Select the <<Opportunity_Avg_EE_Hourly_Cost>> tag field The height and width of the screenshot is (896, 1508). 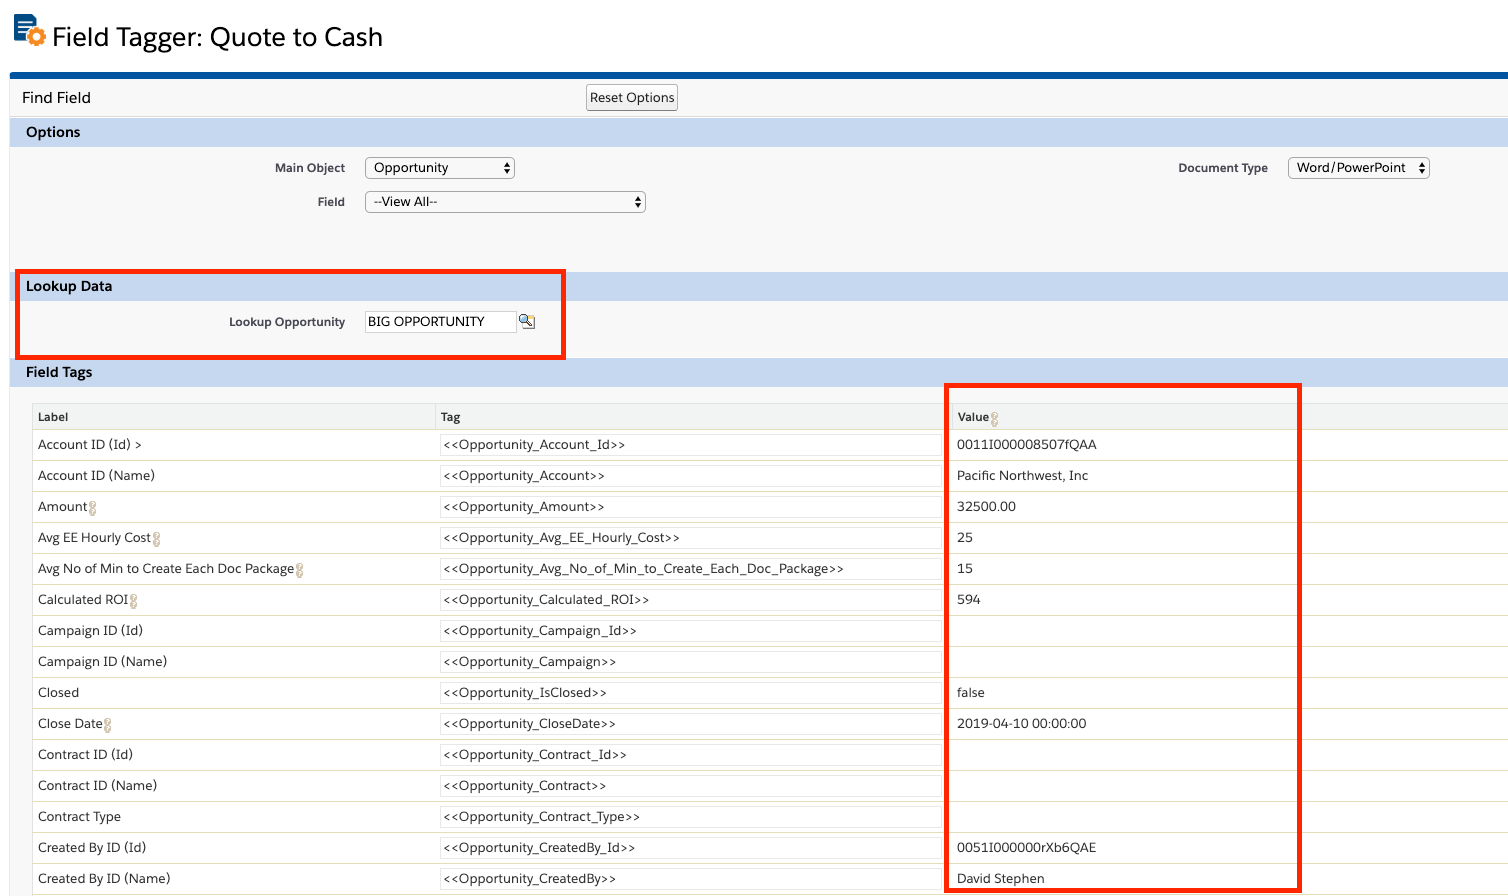click(691, 538)
